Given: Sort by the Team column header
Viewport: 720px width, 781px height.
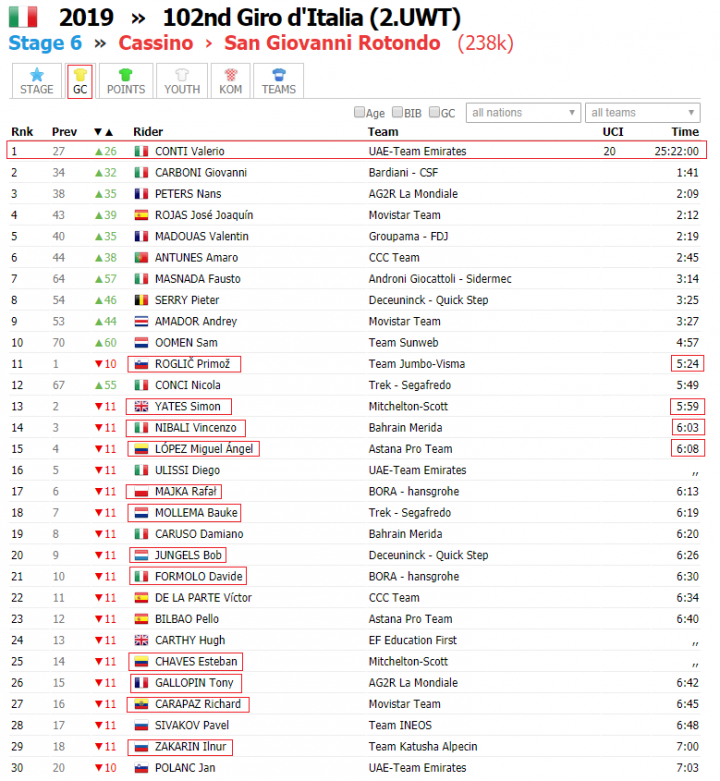Looking at the screenshot, I should [383, 132].
